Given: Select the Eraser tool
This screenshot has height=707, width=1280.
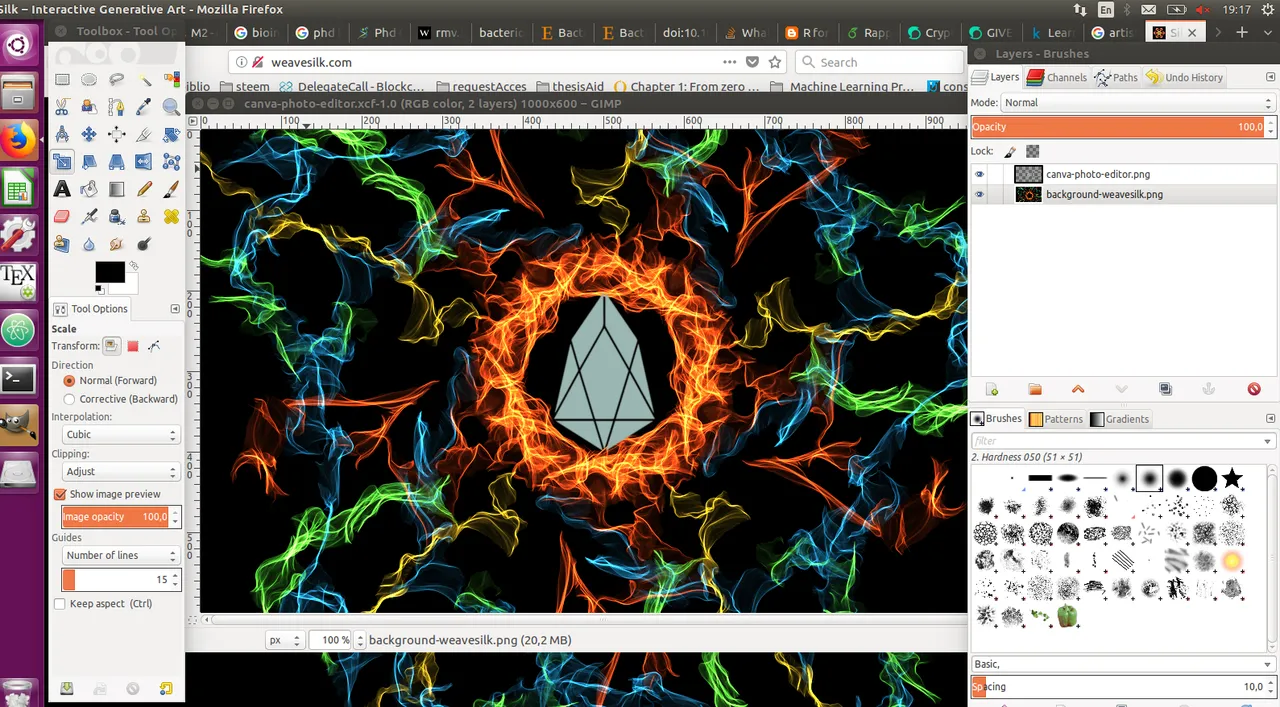Looking at the screenshot, I should point(62,215).
